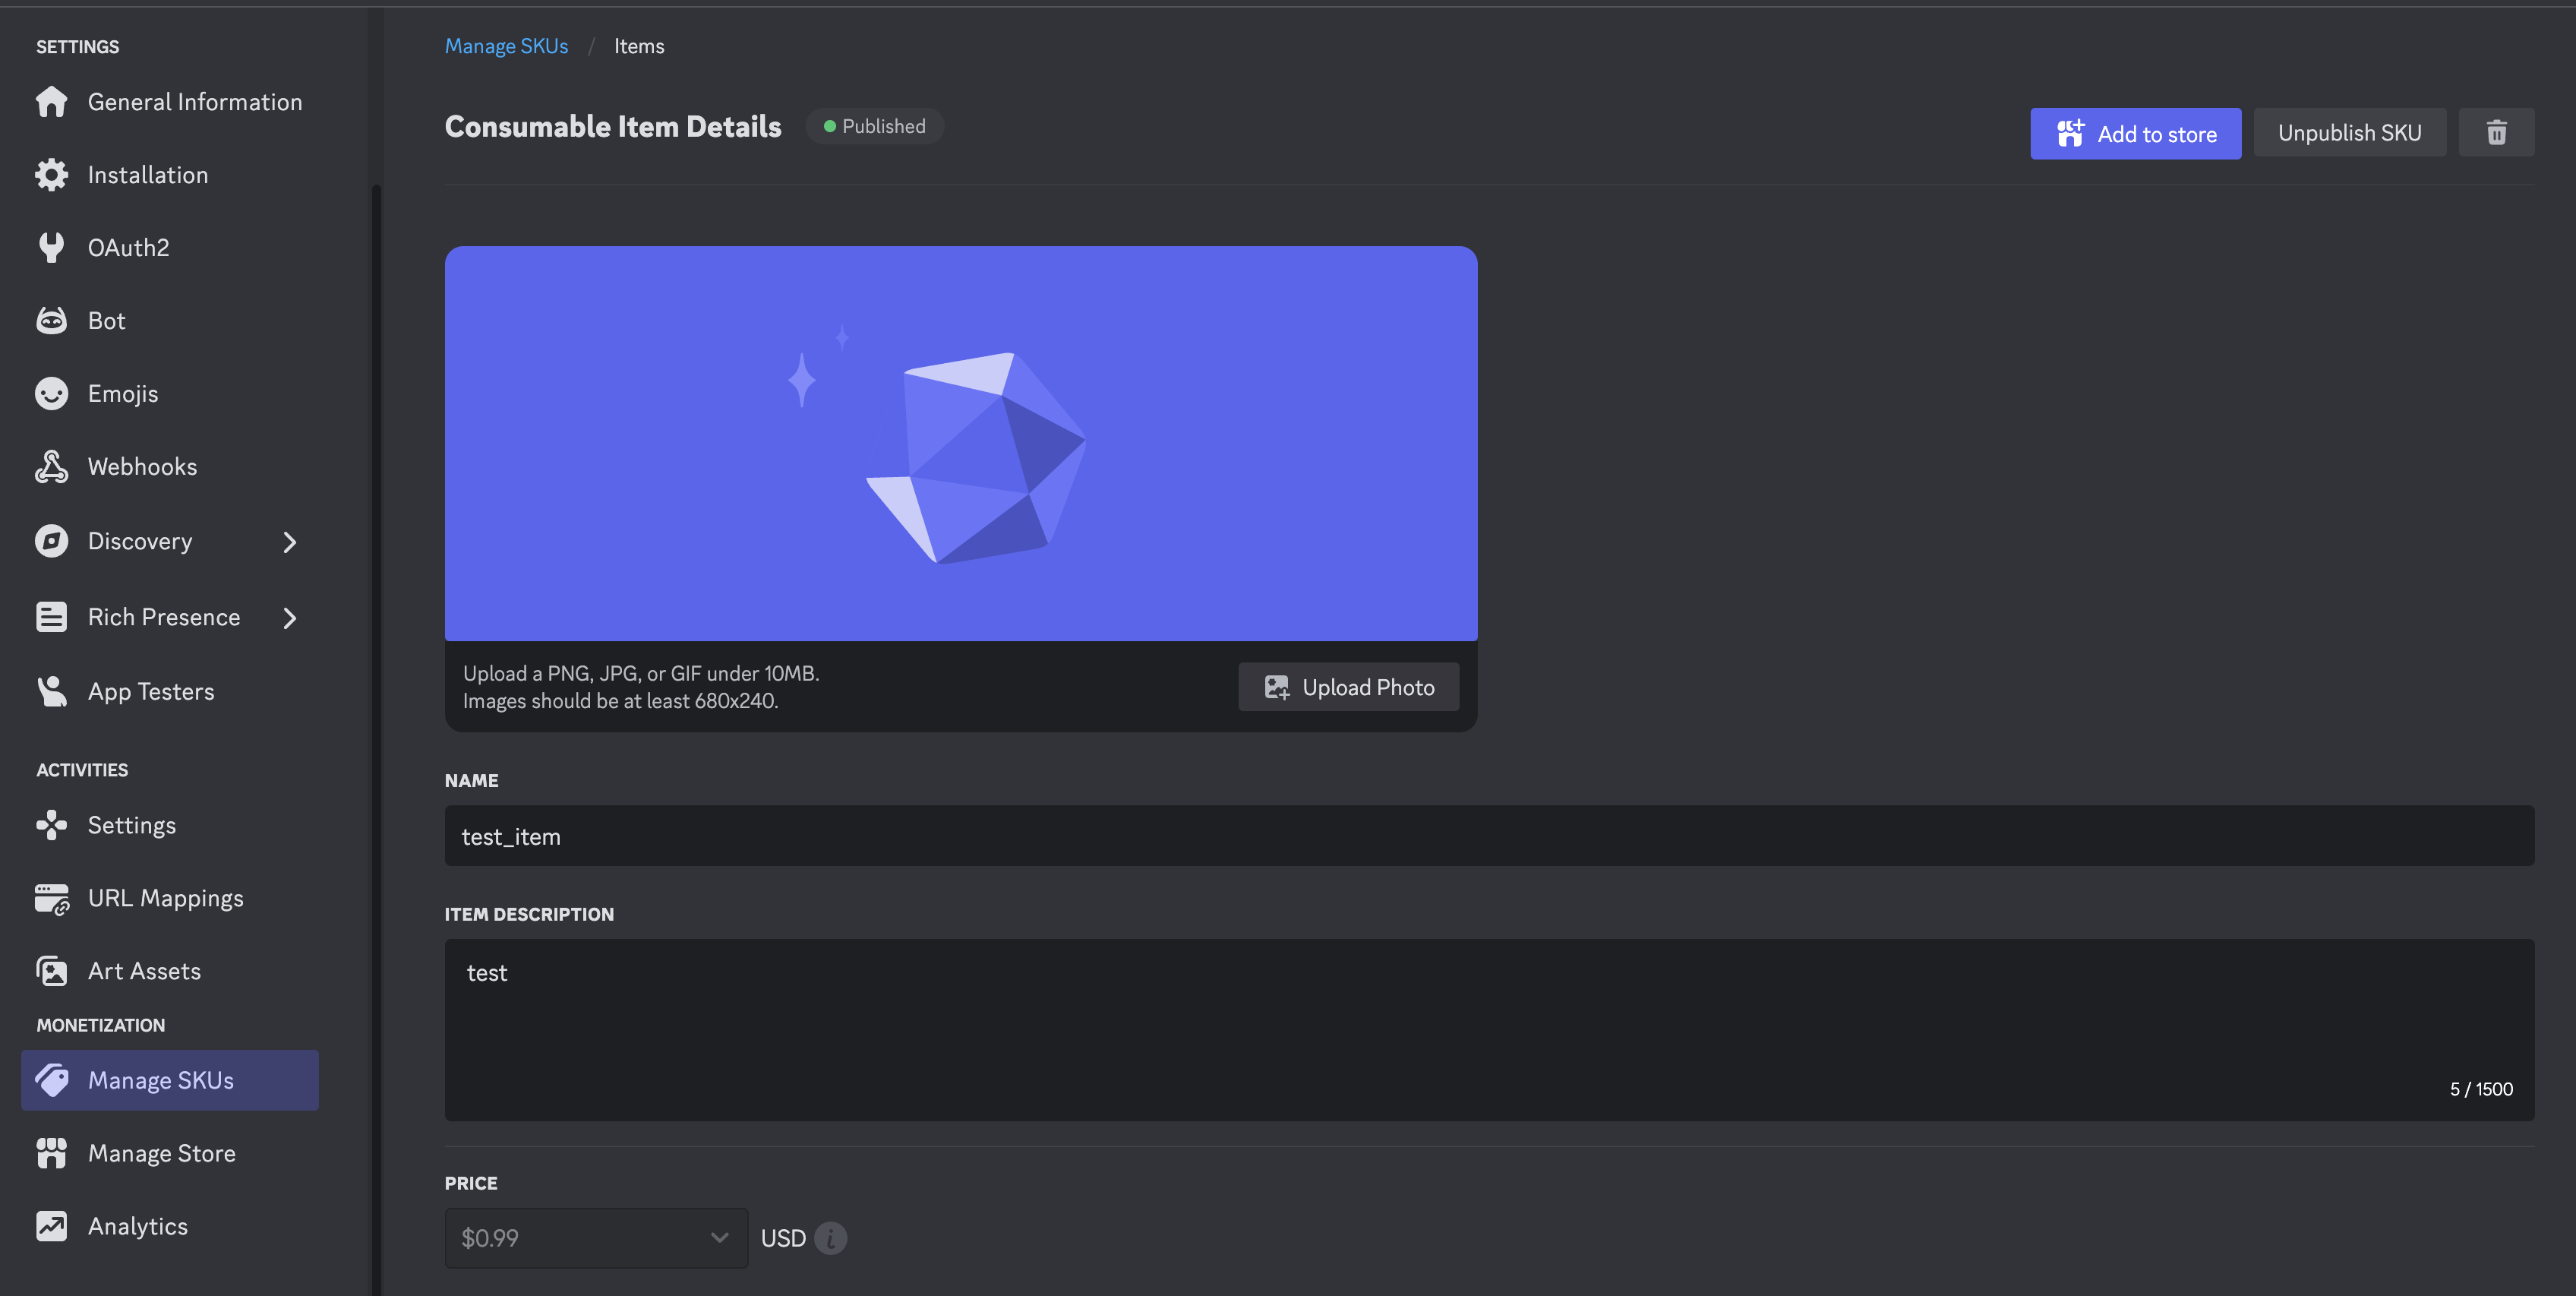
Task: Expand the Discovery submenu chevron
Action: point(290,542)
